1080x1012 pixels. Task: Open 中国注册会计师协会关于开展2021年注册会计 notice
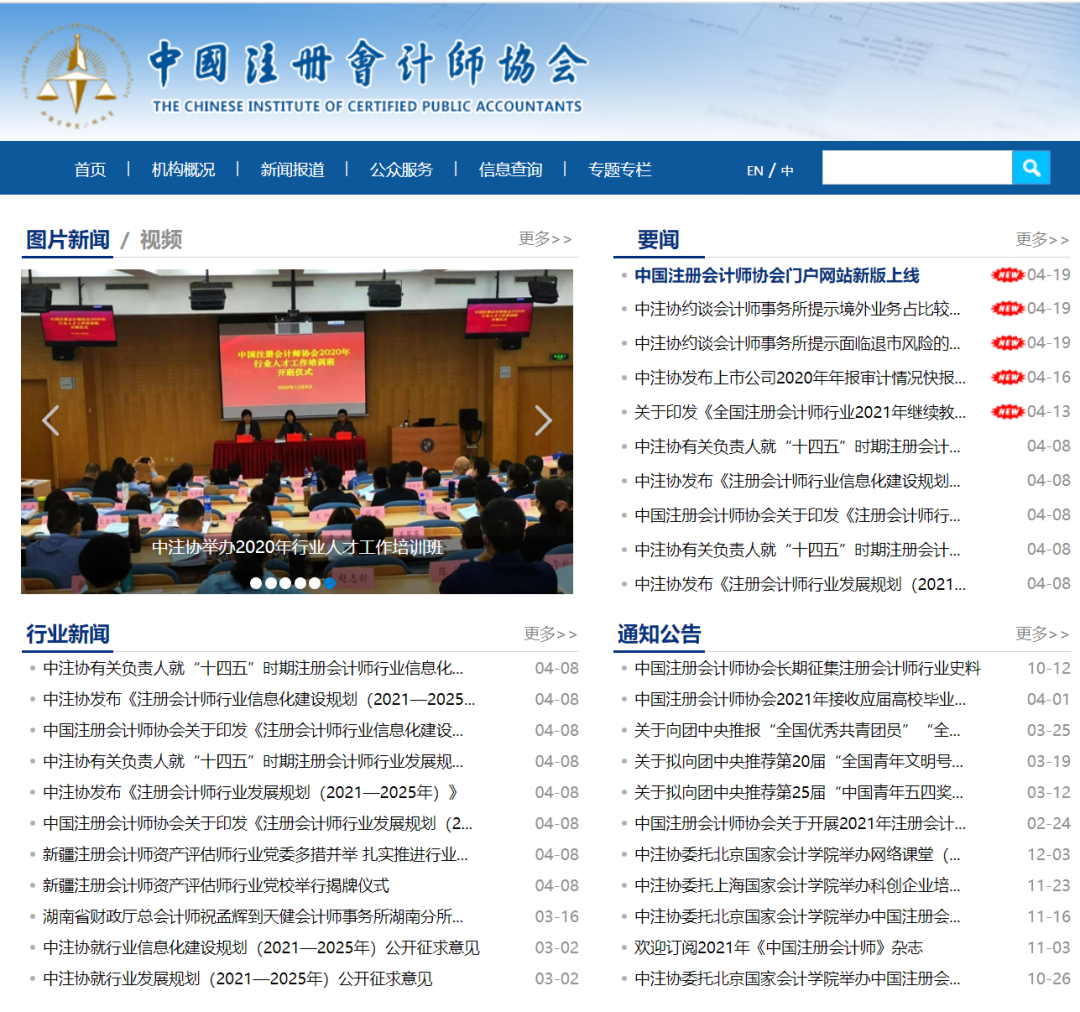(800, 823)
